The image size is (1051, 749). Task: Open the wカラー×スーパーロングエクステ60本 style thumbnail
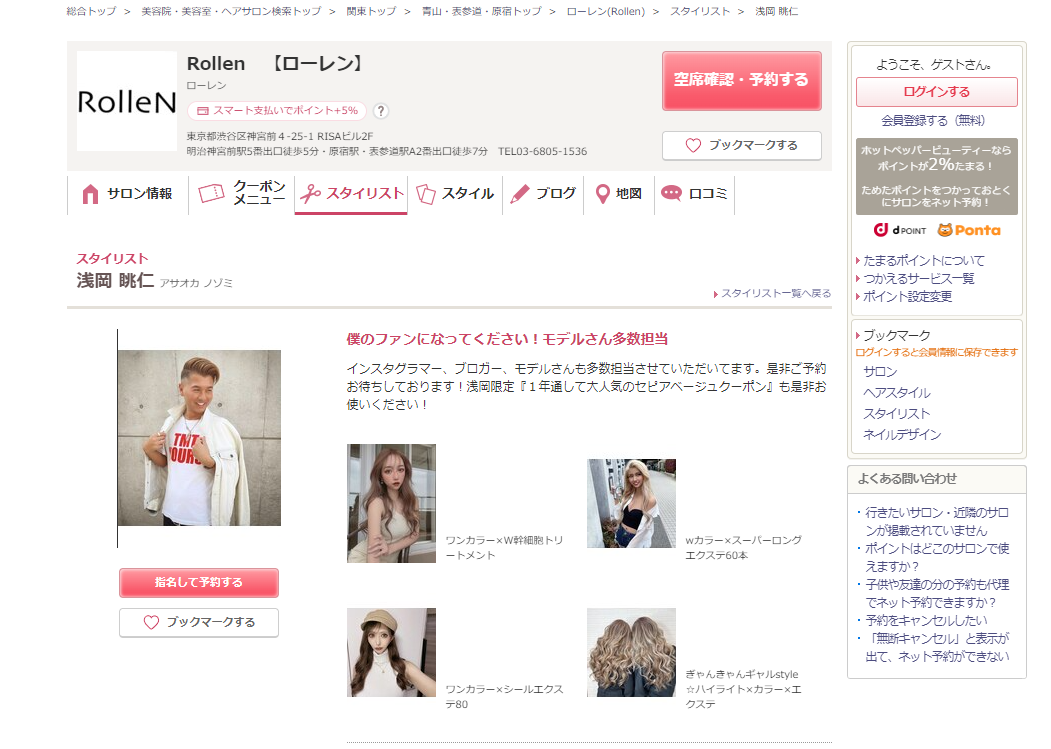[631, 504]
